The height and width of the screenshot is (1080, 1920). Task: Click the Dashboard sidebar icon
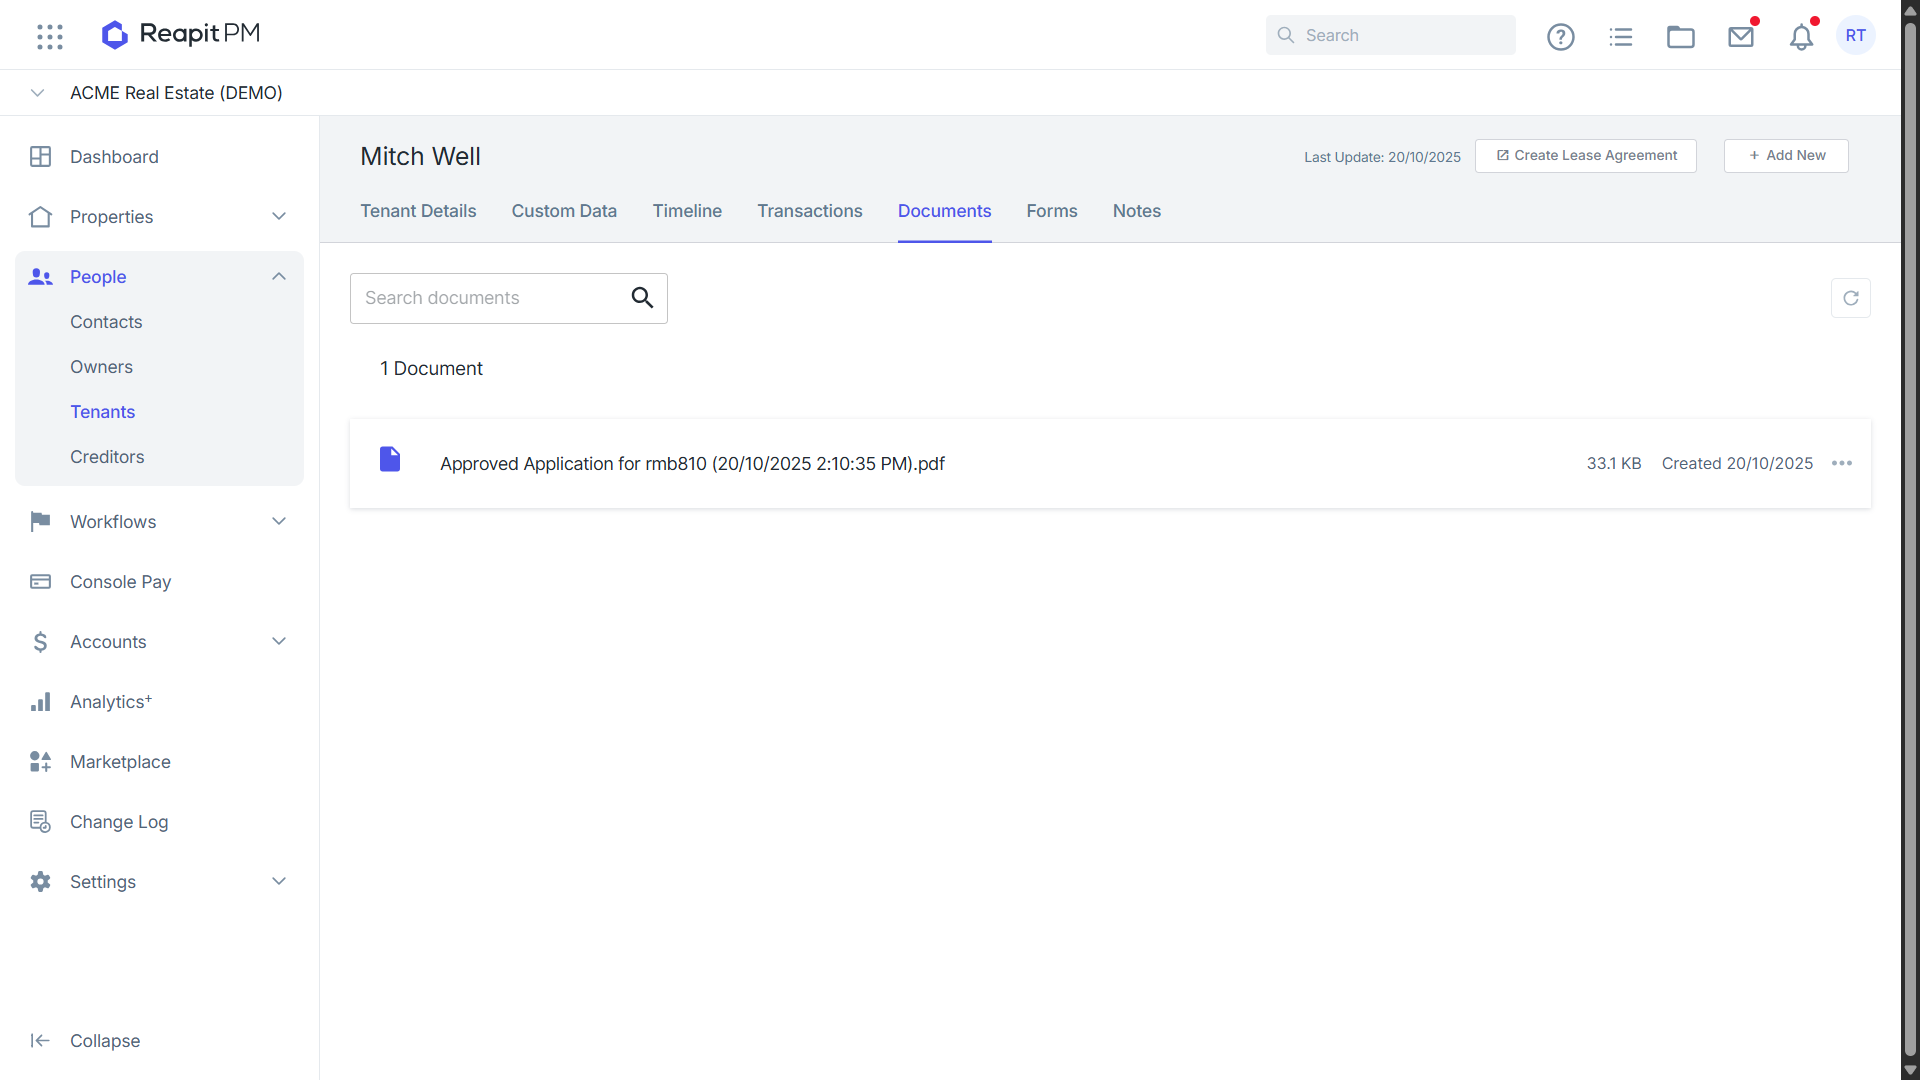tap(41, 157)
